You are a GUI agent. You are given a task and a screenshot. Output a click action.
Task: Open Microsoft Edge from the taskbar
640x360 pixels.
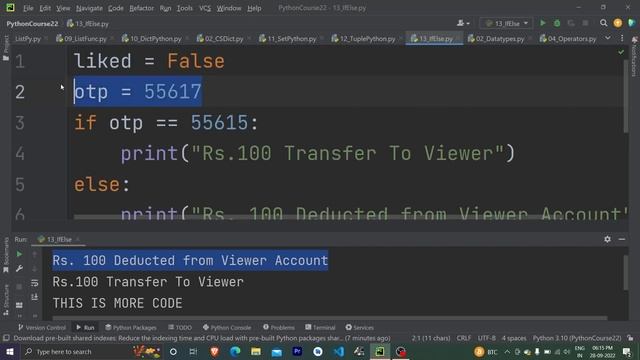pos(235,351)
